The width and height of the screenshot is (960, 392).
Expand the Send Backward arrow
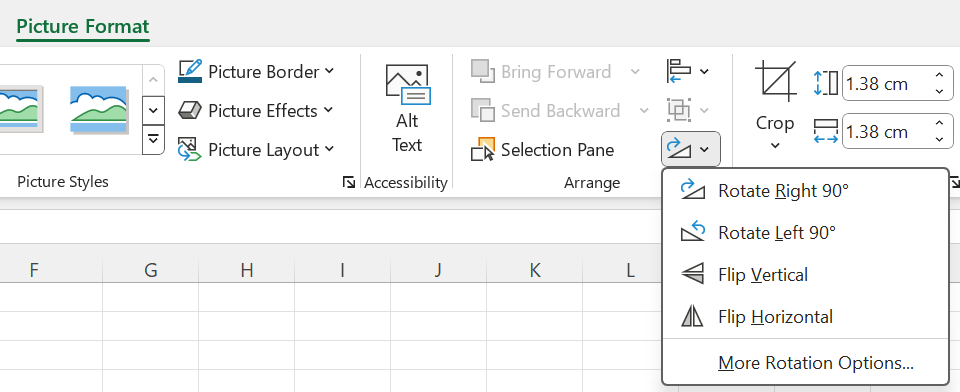pyautogui.click(x=644, y=111)
